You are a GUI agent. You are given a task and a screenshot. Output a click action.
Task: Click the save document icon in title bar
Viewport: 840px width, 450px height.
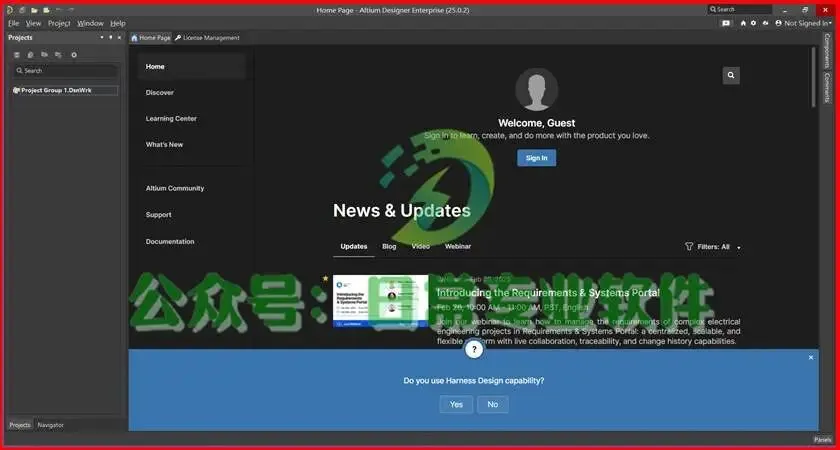click(x=22, y=10)
